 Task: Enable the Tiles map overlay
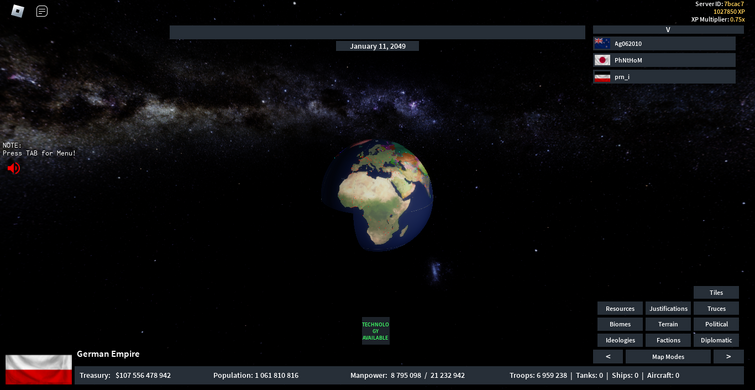(716, 292)
